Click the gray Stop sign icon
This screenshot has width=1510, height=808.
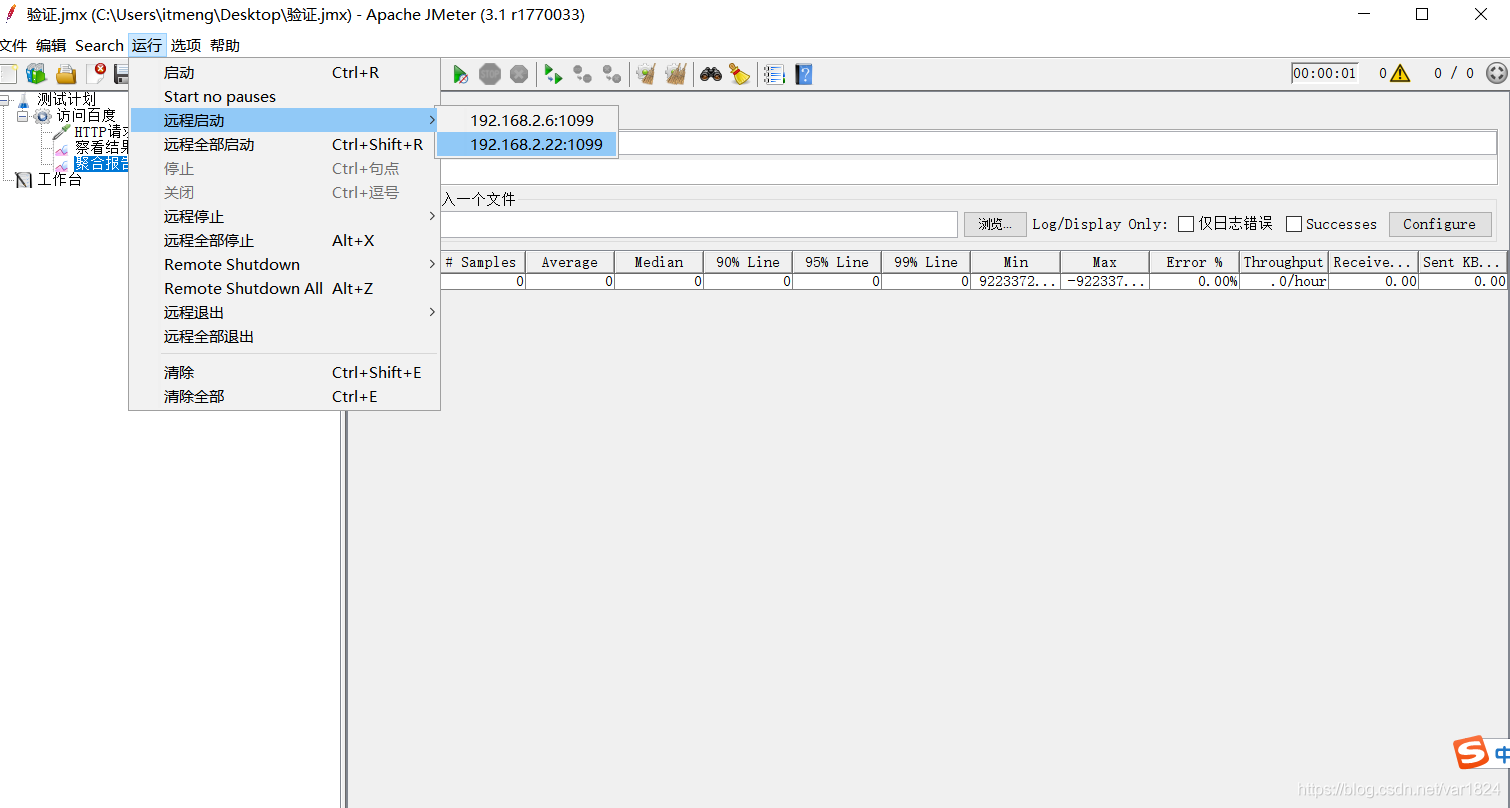tap(489, 74)
